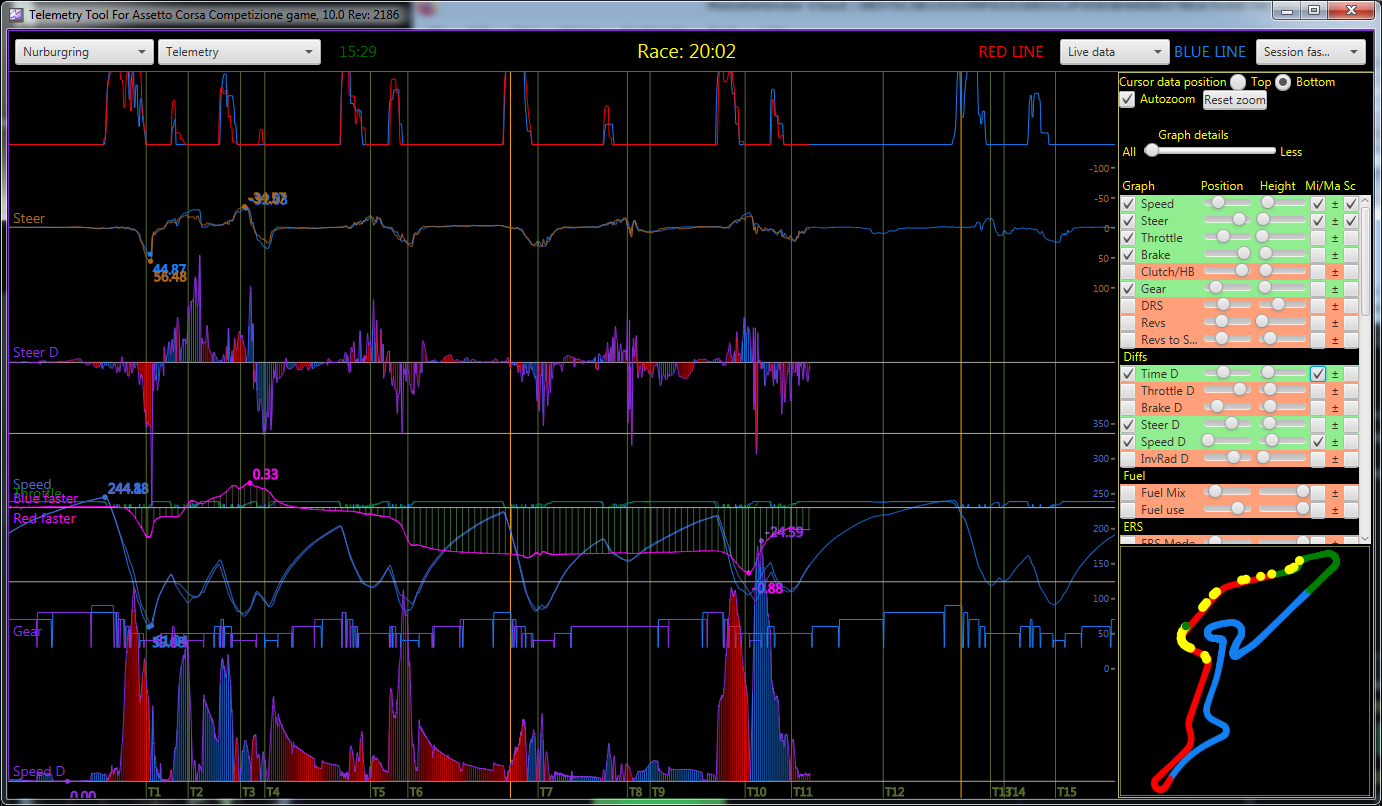Disable the Speed graph checkbox

(x=1128, y=203)
